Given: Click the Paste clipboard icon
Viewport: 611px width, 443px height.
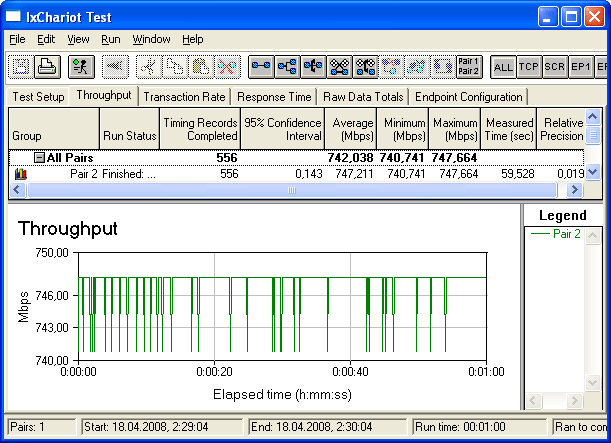Looking at the screenshot, I should point(201,67).
